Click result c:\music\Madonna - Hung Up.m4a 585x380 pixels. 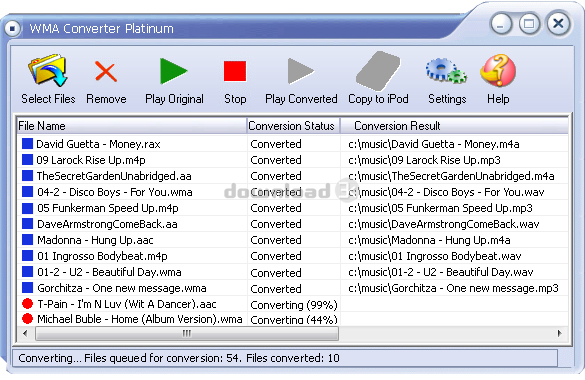point(429,240)
